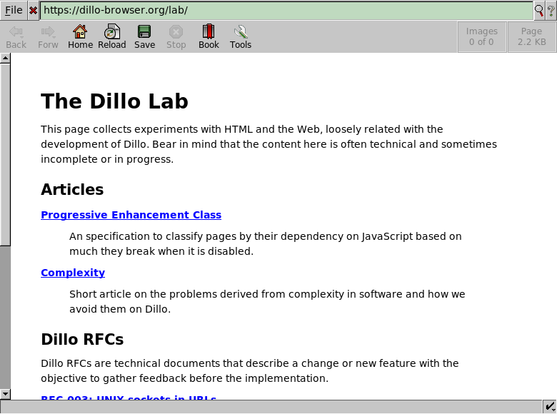Open the Progressive Enhancement Class link
Screen dimensions: 557x414
click(x=131, y=215)
